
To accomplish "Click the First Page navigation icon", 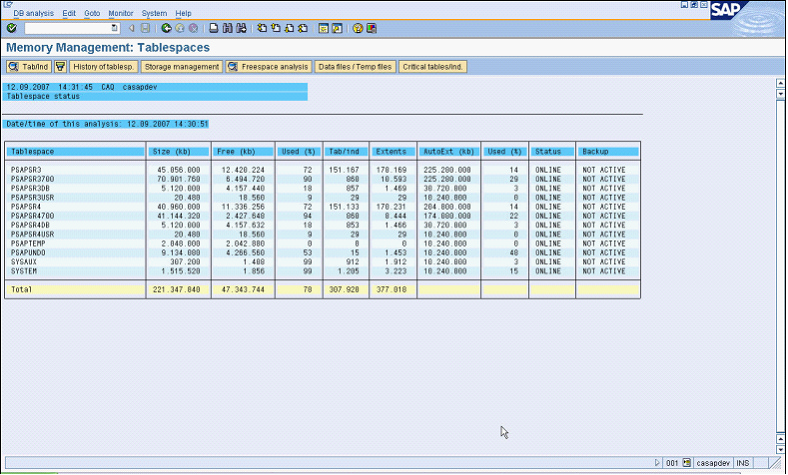I will point(261,28).
